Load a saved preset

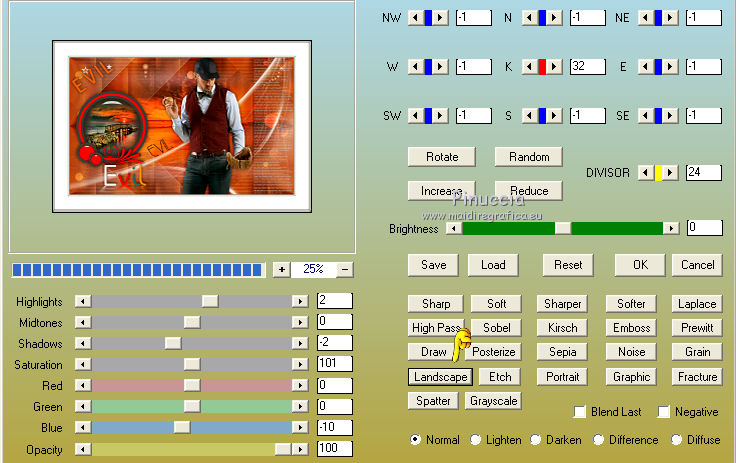493,265
